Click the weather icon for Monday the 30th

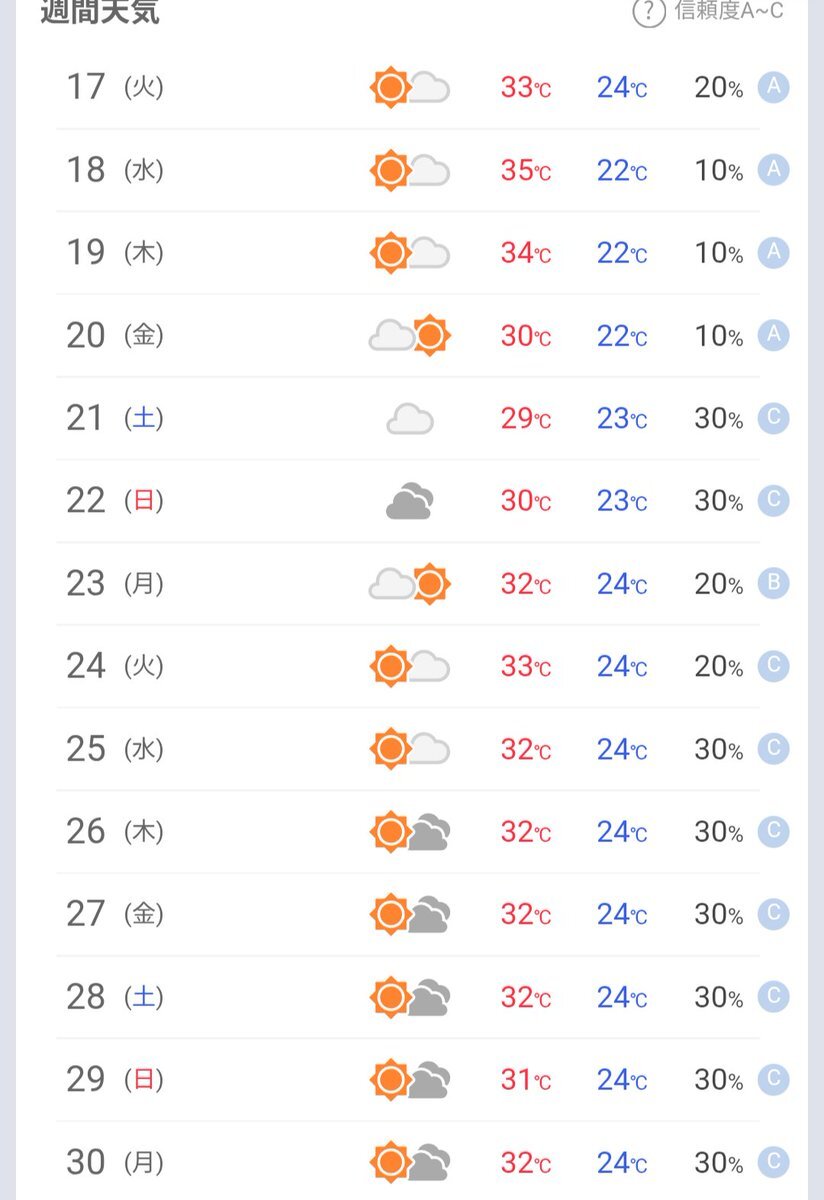point(410,1163)
